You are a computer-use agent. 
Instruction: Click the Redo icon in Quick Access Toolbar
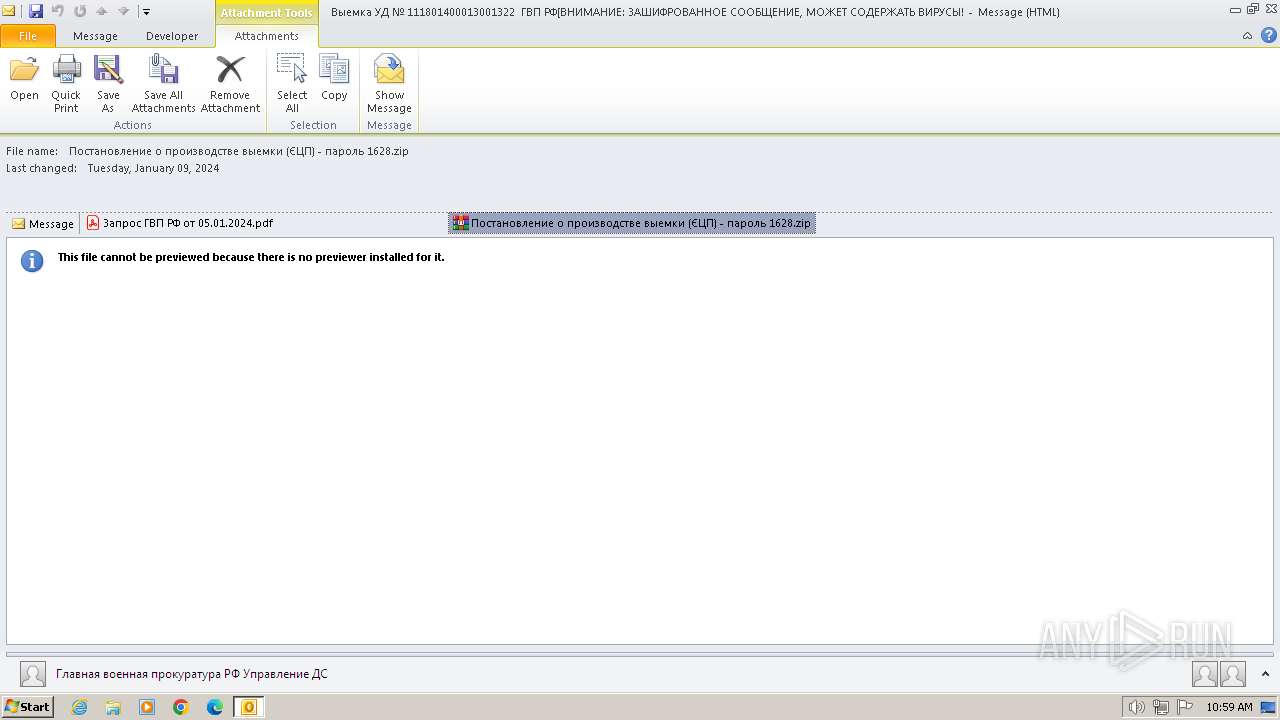coord(80,11)
